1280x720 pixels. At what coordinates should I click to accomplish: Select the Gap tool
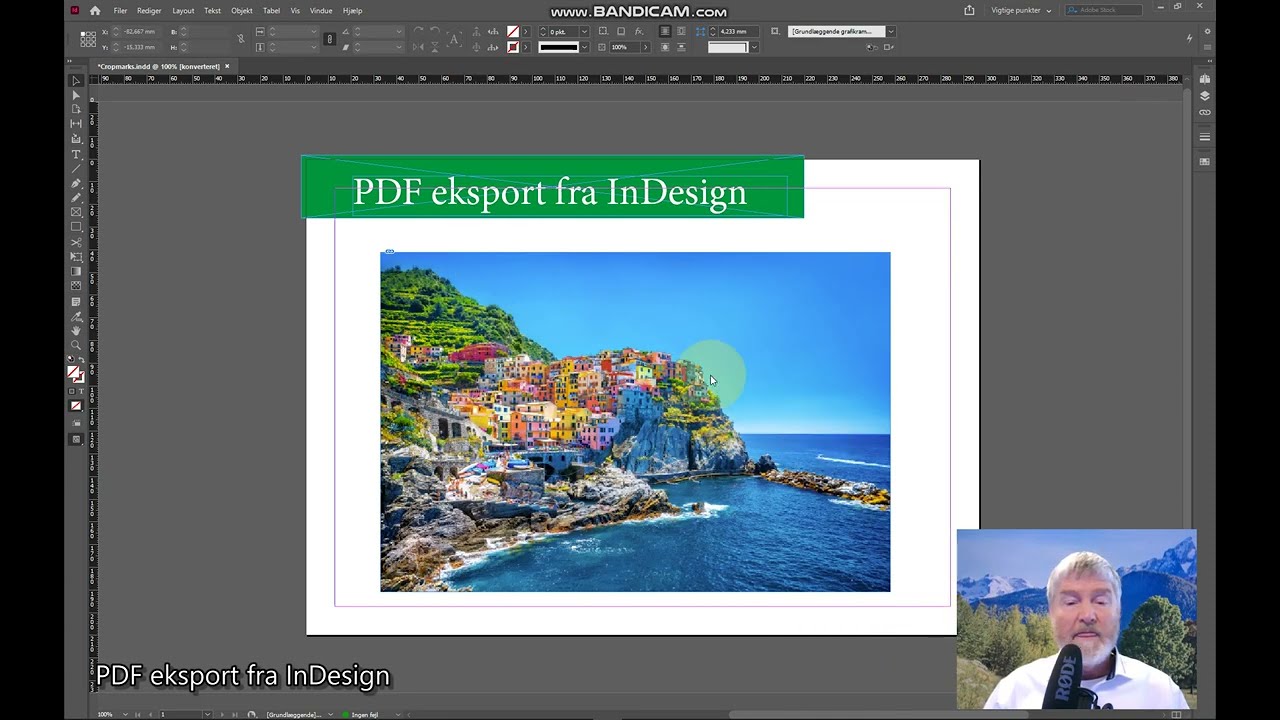(x=76, y=124)
